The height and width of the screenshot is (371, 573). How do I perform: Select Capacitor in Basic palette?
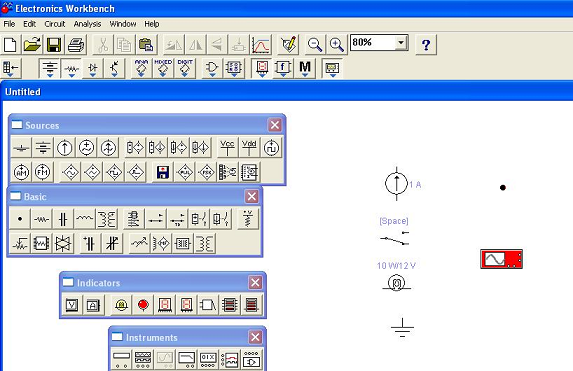[x=63, y=219]
